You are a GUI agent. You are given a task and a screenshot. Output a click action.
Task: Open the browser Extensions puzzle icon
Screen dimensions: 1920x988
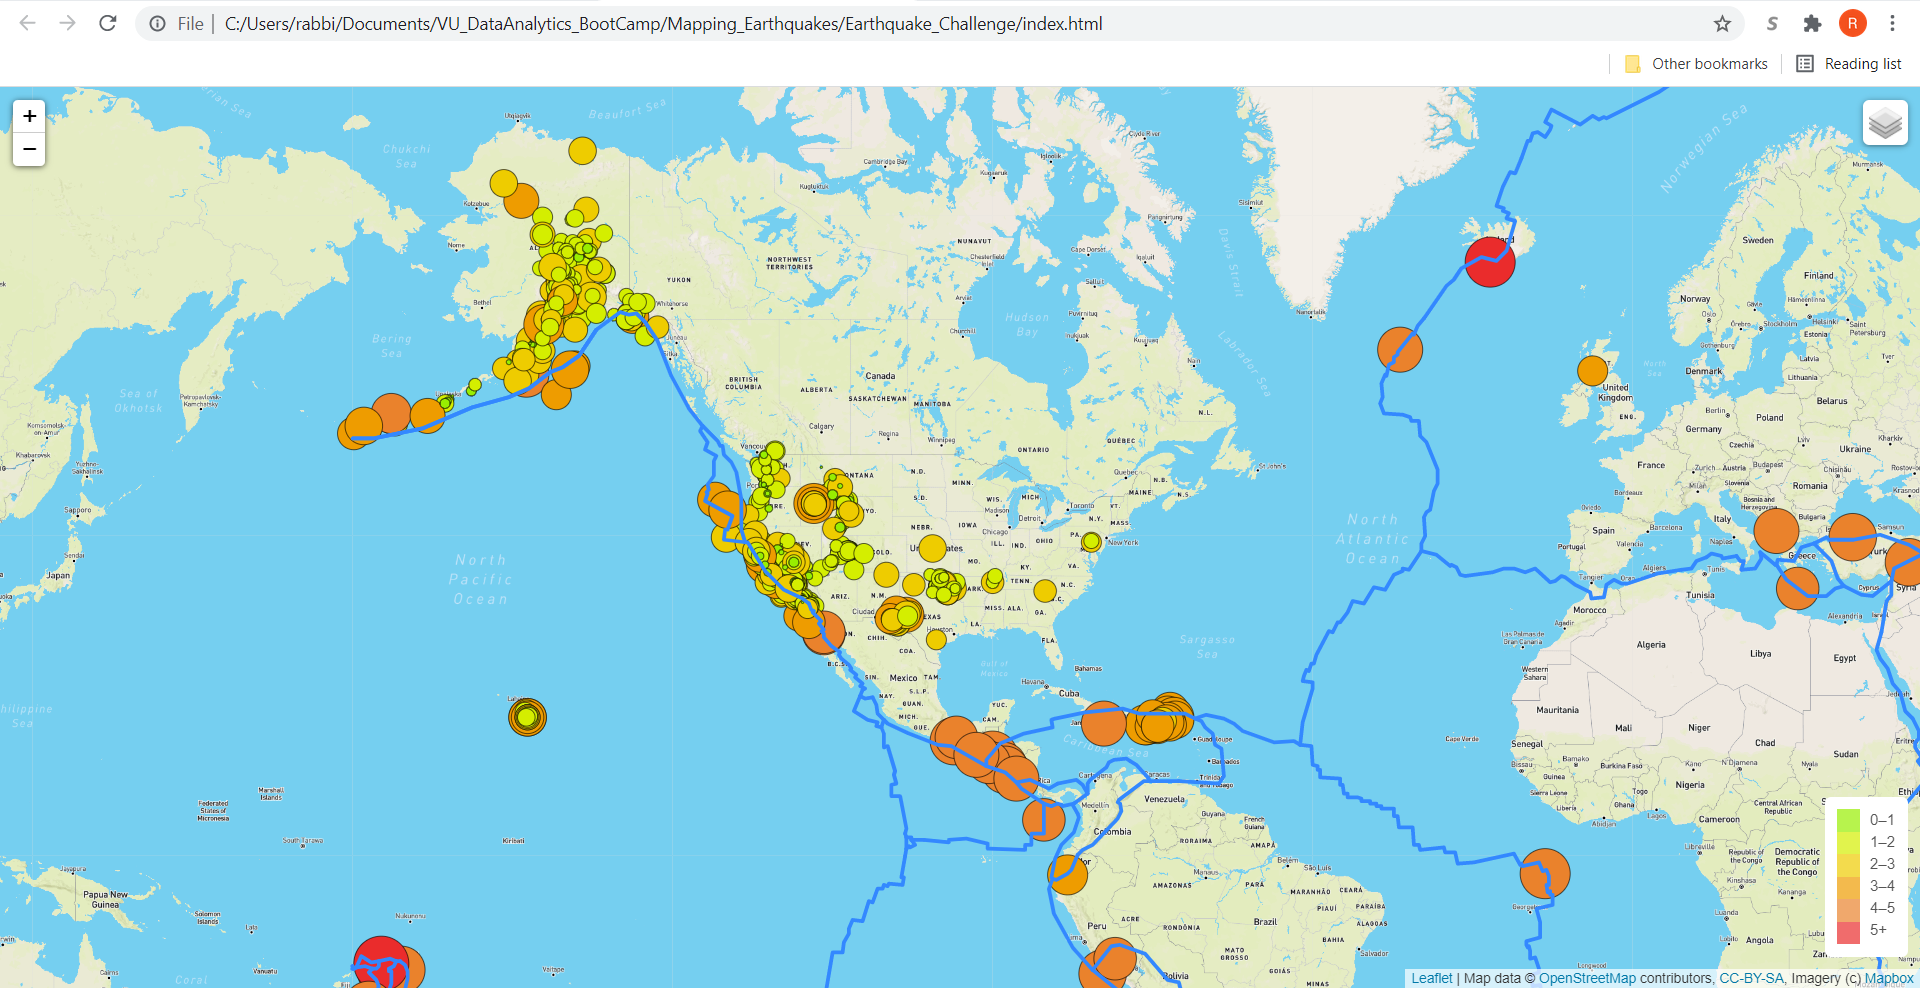click(x=1812, y=23)
